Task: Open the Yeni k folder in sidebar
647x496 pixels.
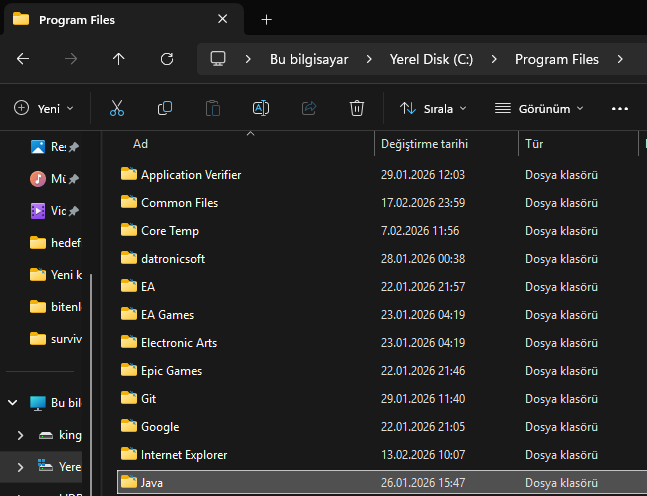Action: 56,275
